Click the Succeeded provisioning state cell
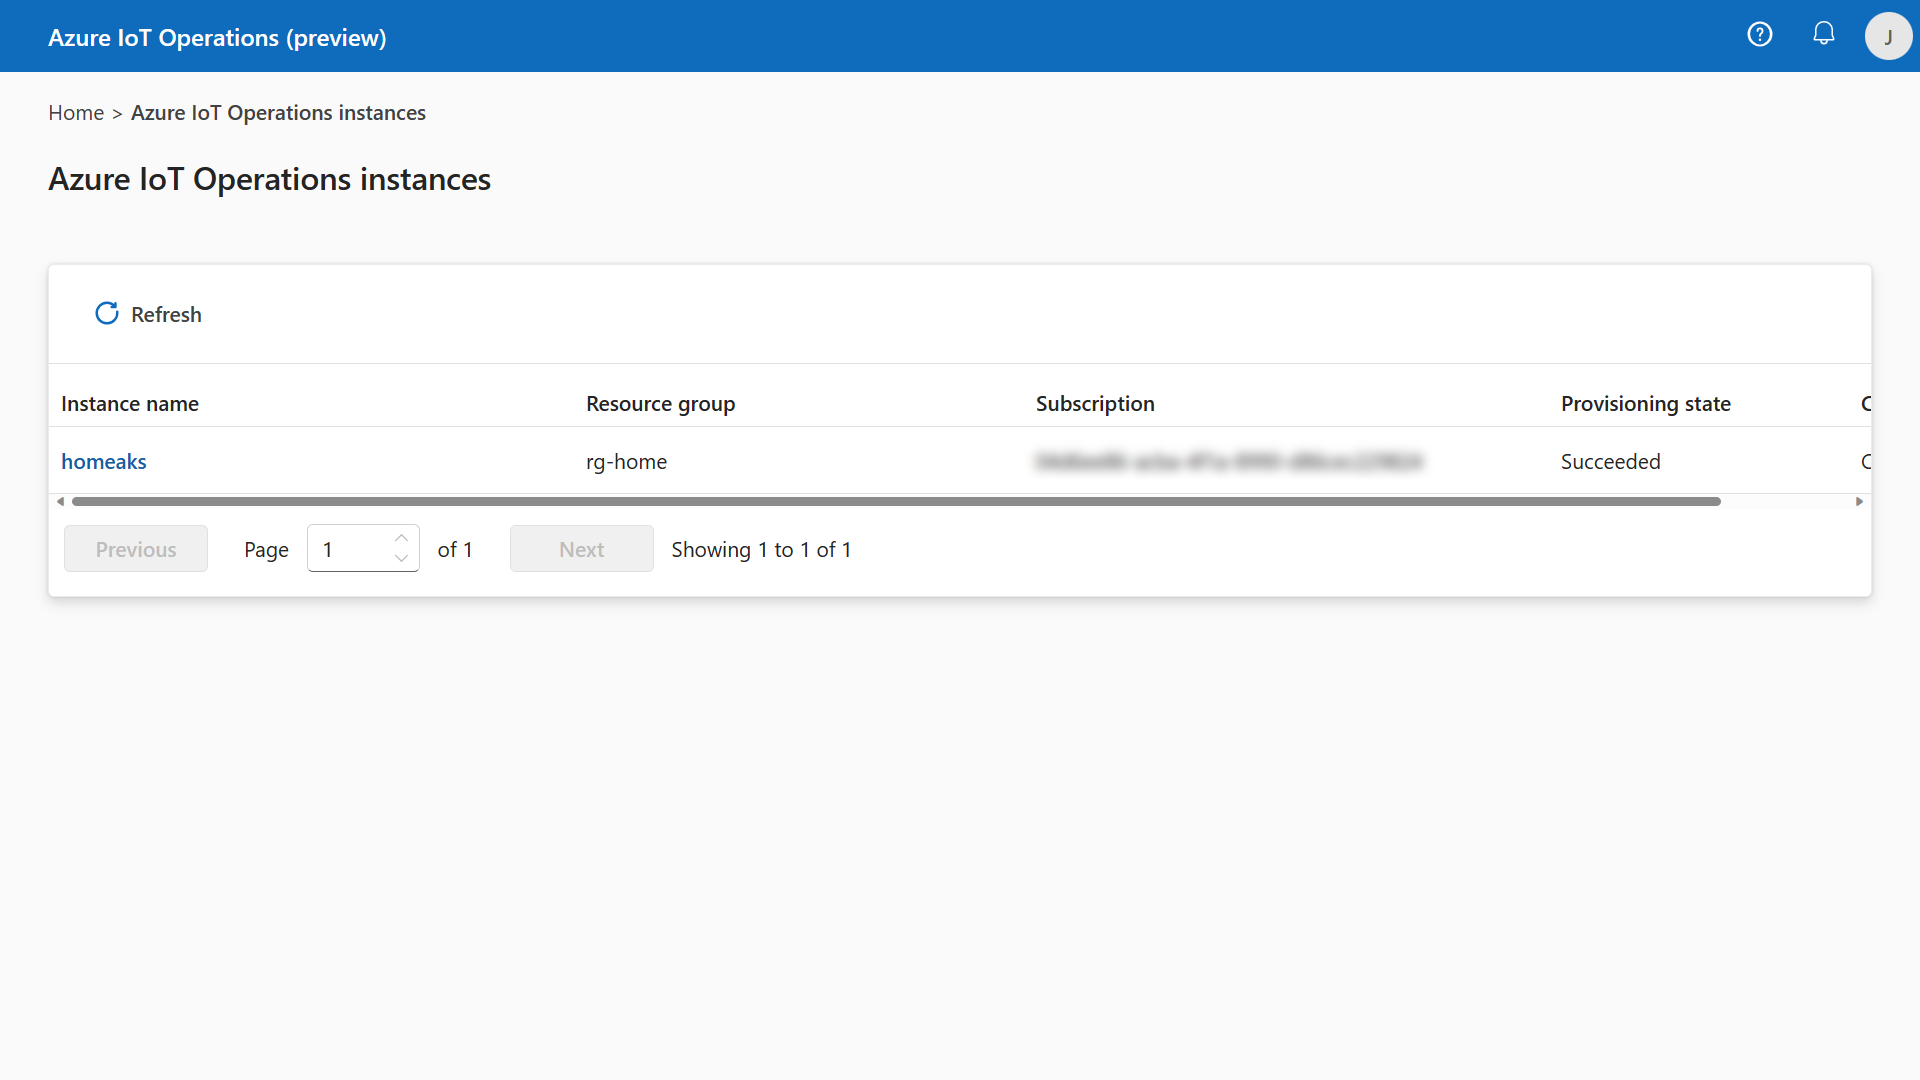The image size is (1920, 1080). coord(1611,461)
